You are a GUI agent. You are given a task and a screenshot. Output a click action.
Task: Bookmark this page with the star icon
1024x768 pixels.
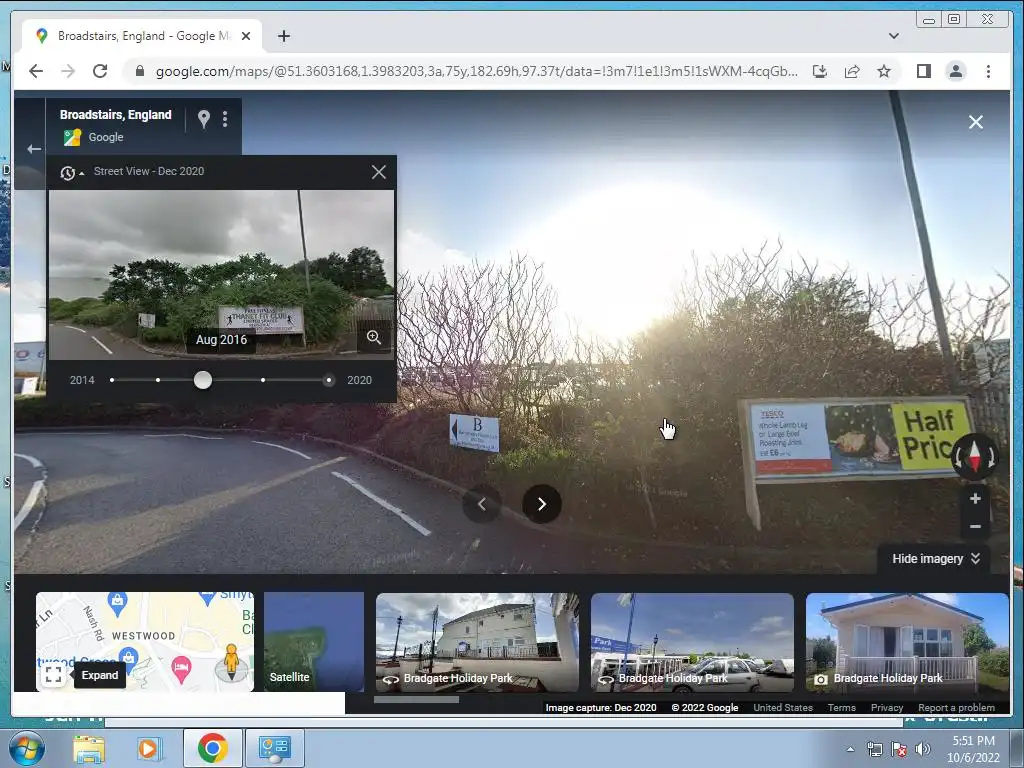coord(884,71)
